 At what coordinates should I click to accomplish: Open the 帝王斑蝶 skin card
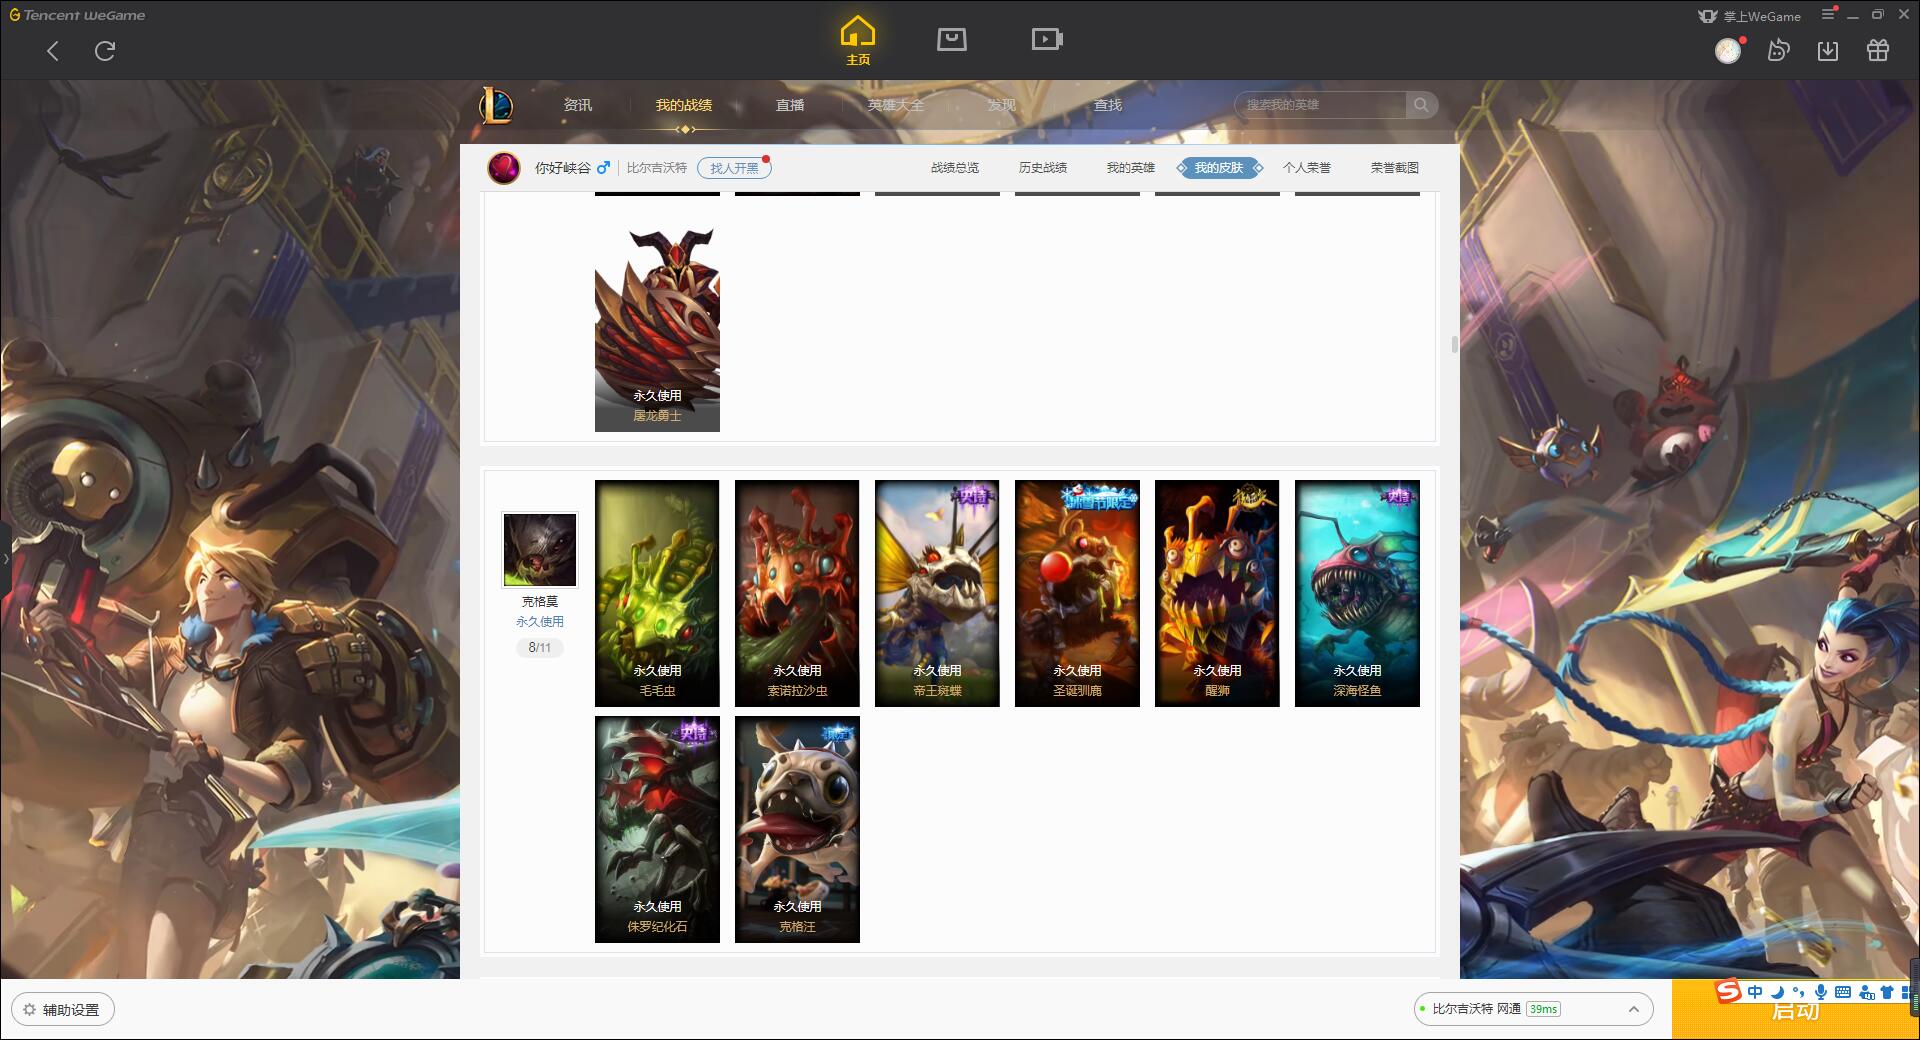point(937,593)
